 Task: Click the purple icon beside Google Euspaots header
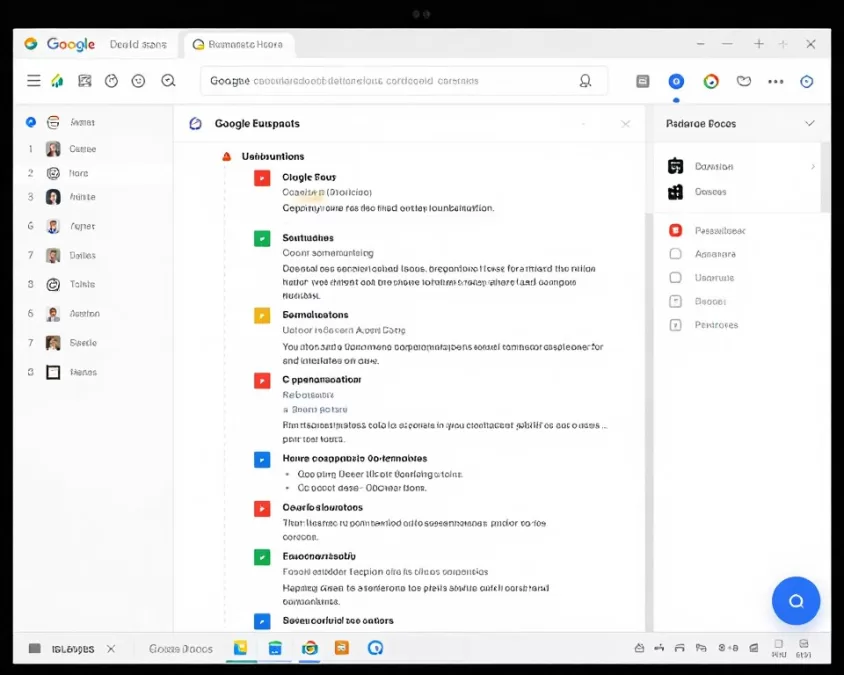click(x=195, y=124)
